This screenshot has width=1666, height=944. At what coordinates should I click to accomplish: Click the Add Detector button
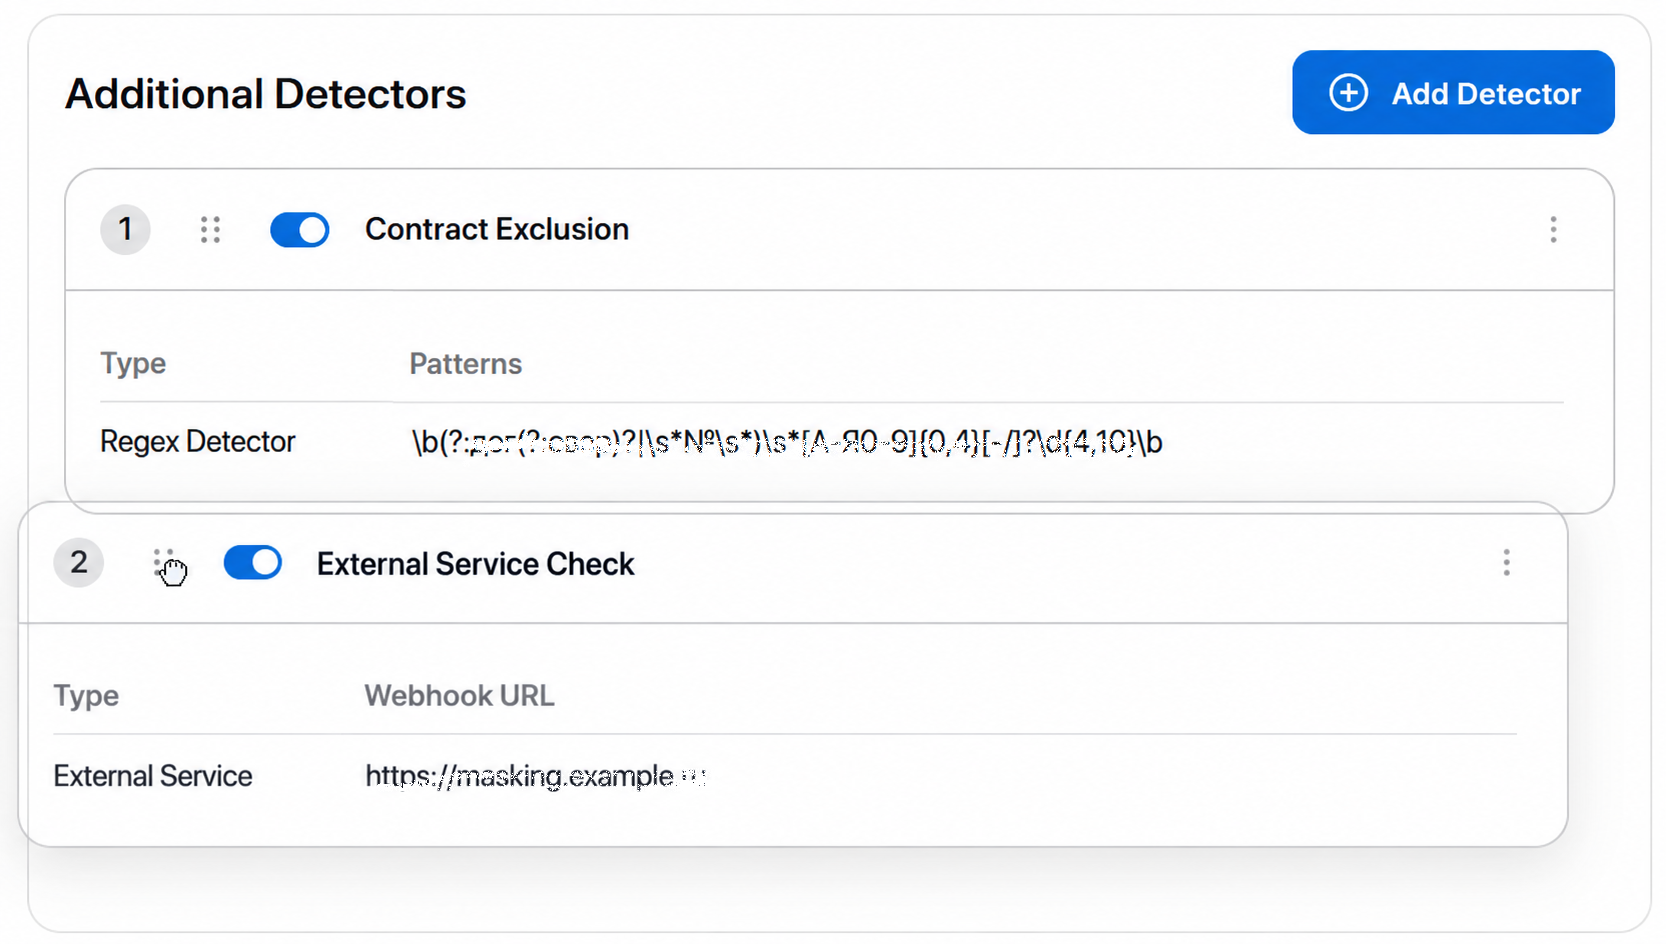click(x=1452, y=93)
